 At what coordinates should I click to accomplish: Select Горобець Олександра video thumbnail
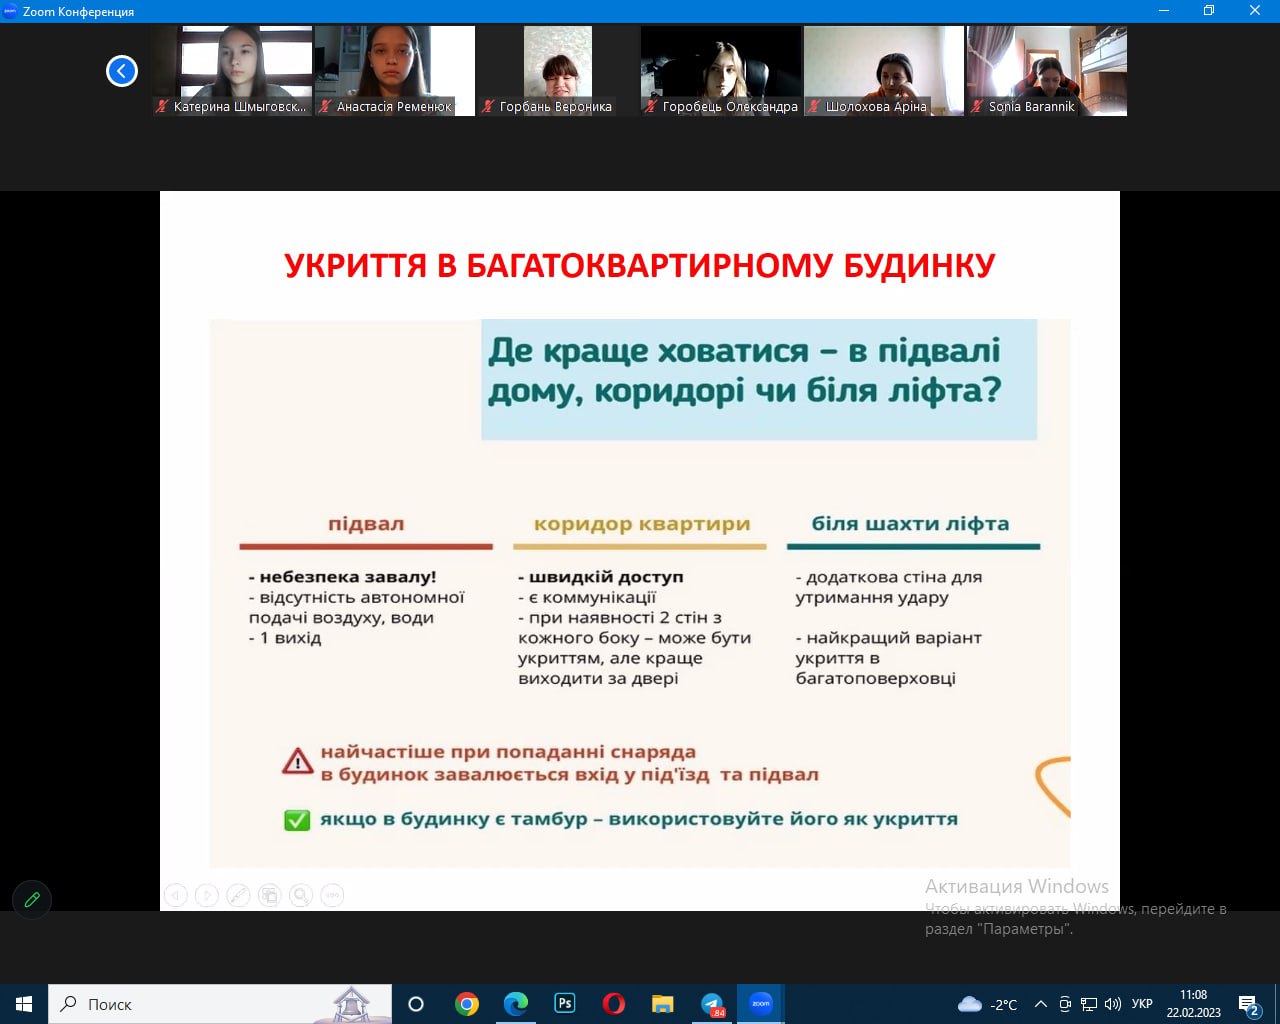(720, 71)
